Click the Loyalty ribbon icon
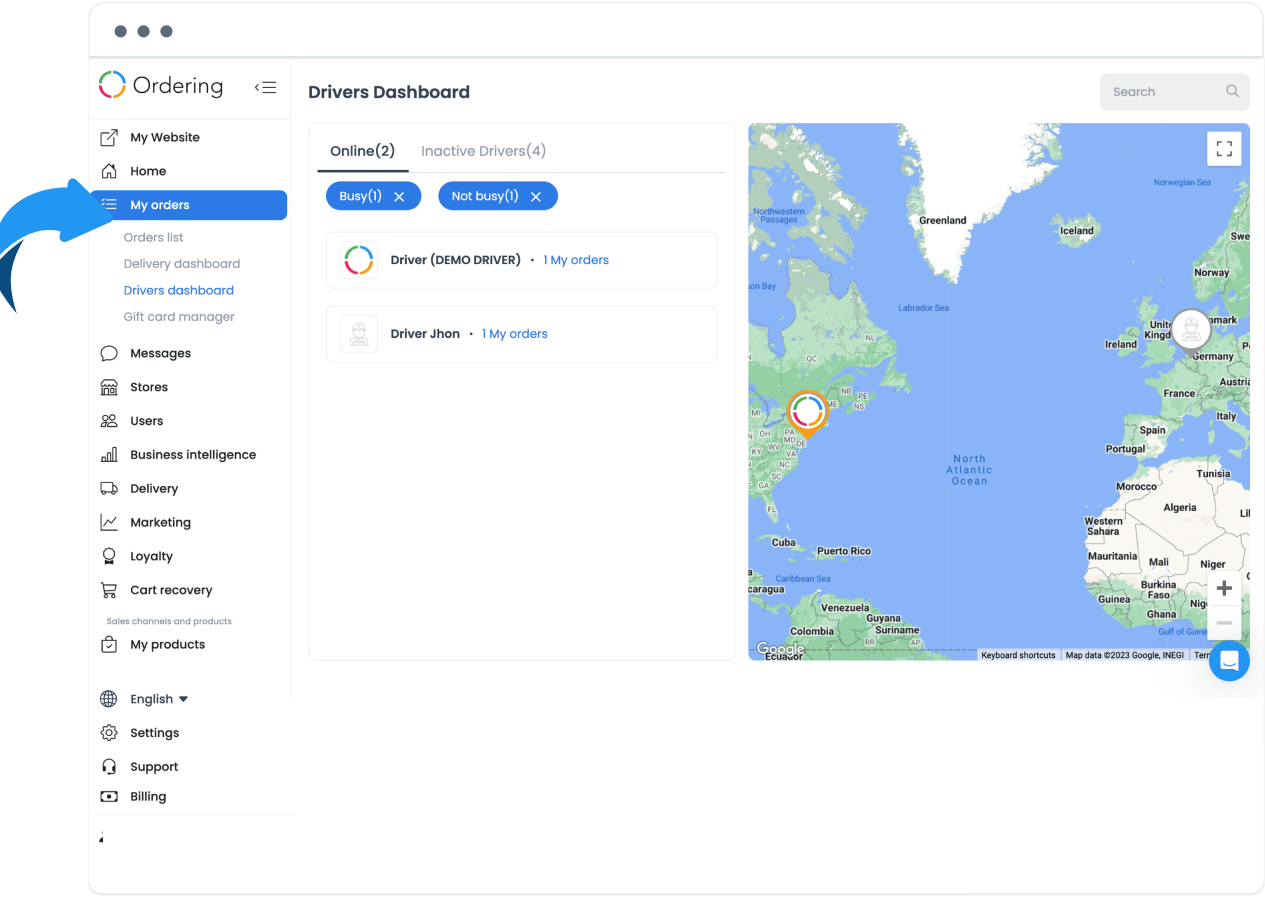The width and height of the screenshot is (1265, 898). (110, 556)
